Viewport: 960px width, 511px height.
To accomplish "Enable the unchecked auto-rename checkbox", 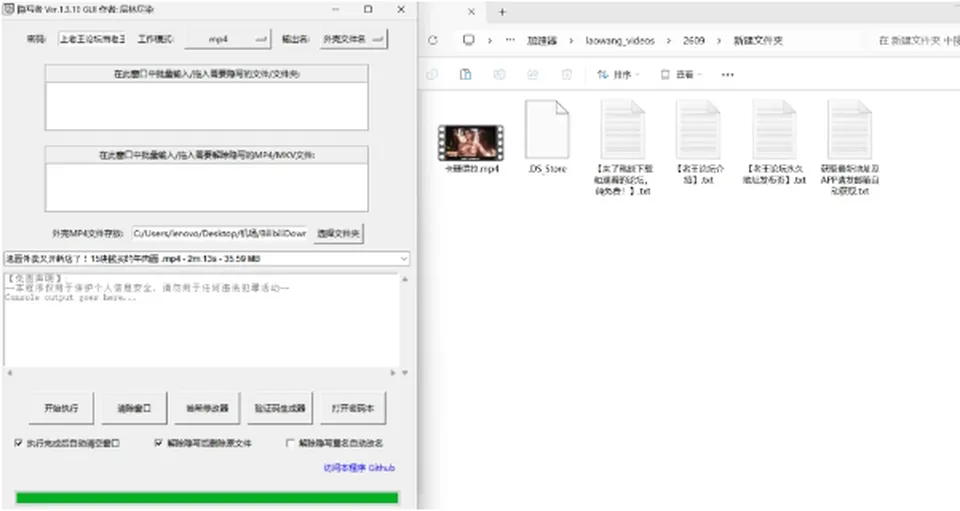I will (290, 442).
